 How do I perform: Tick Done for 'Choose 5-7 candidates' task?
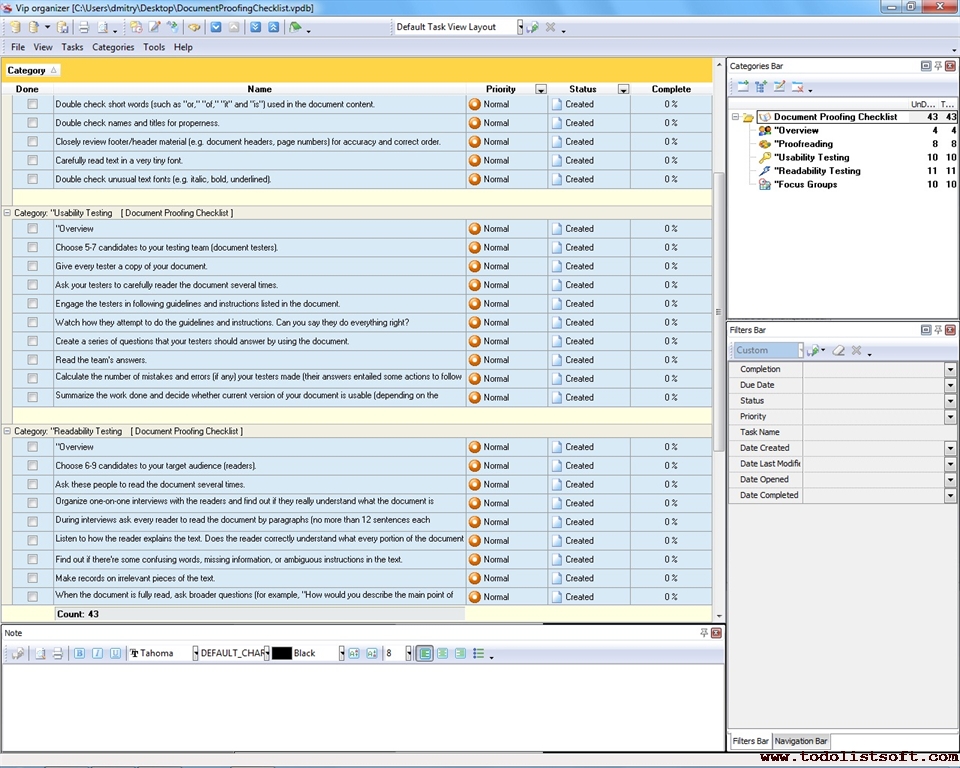tap(33, 247)
